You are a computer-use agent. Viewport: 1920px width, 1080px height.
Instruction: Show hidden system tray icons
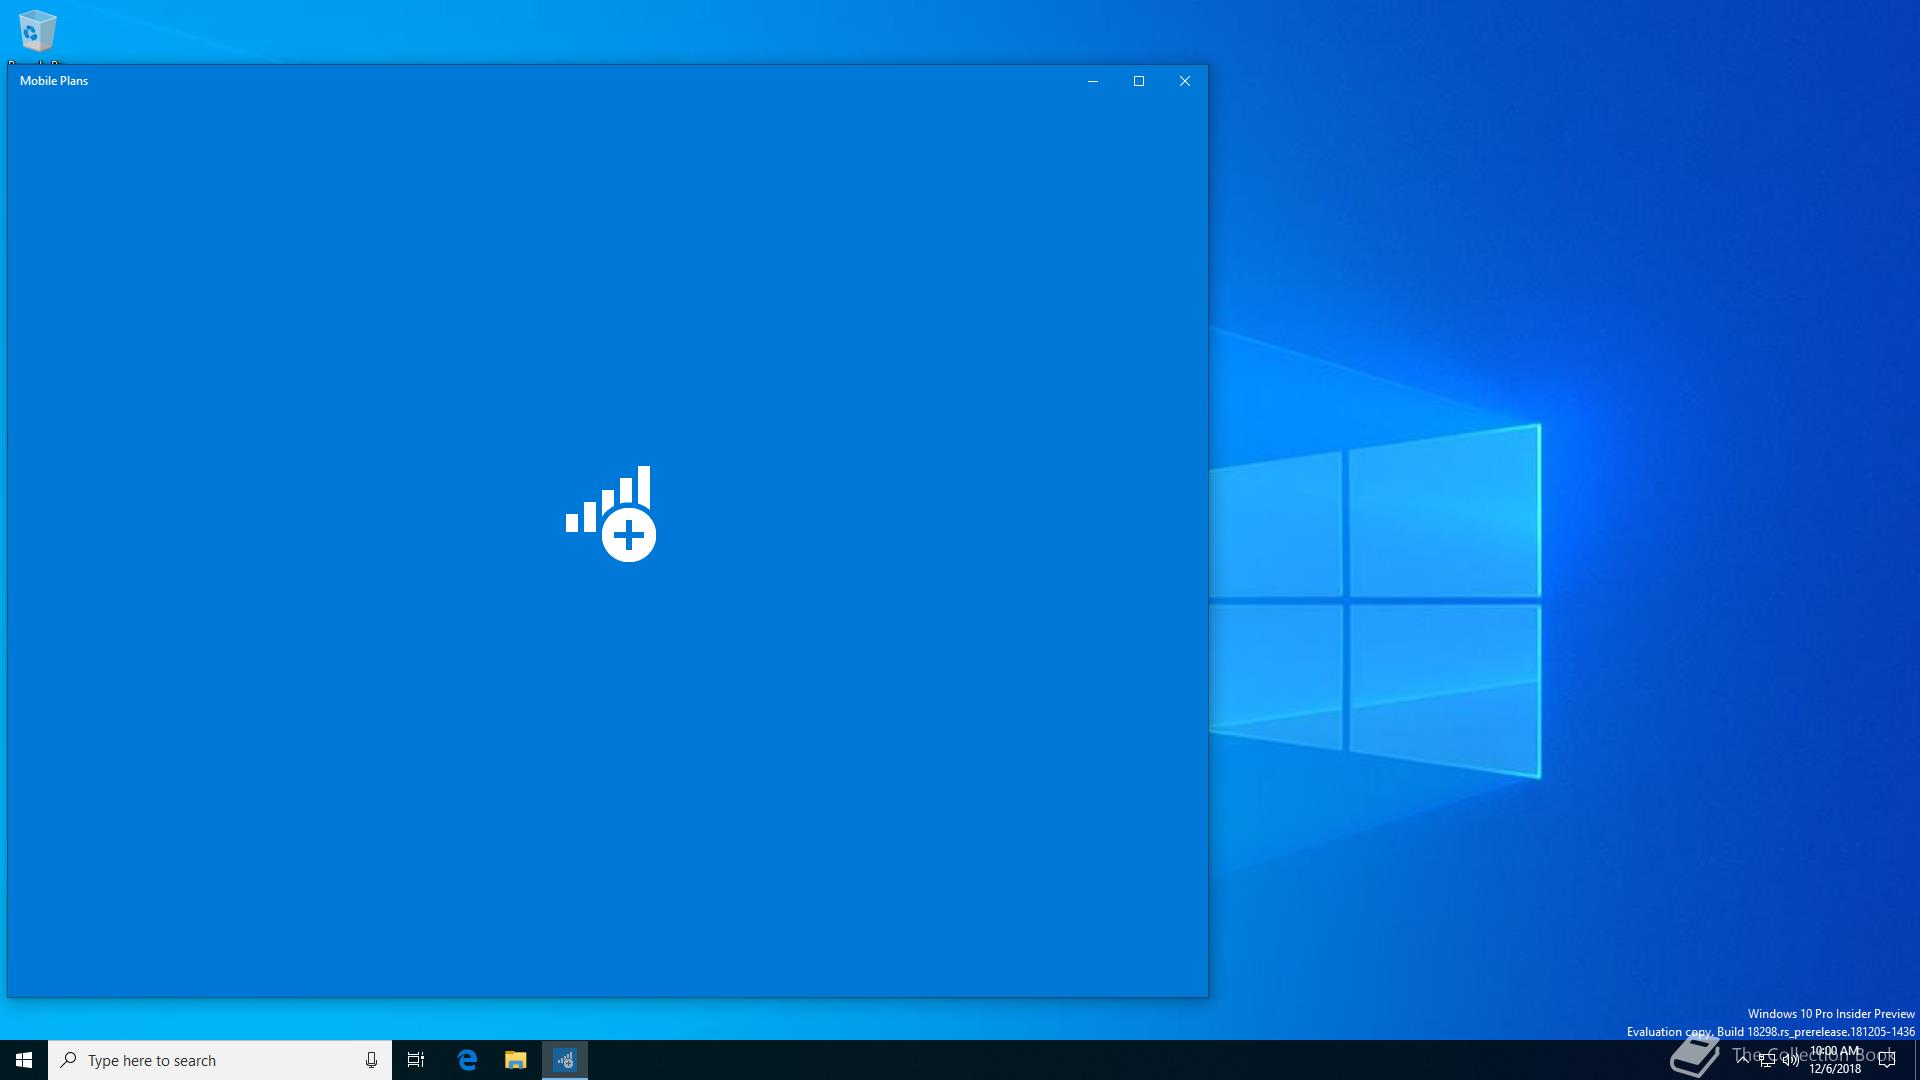[1743, 1060]
